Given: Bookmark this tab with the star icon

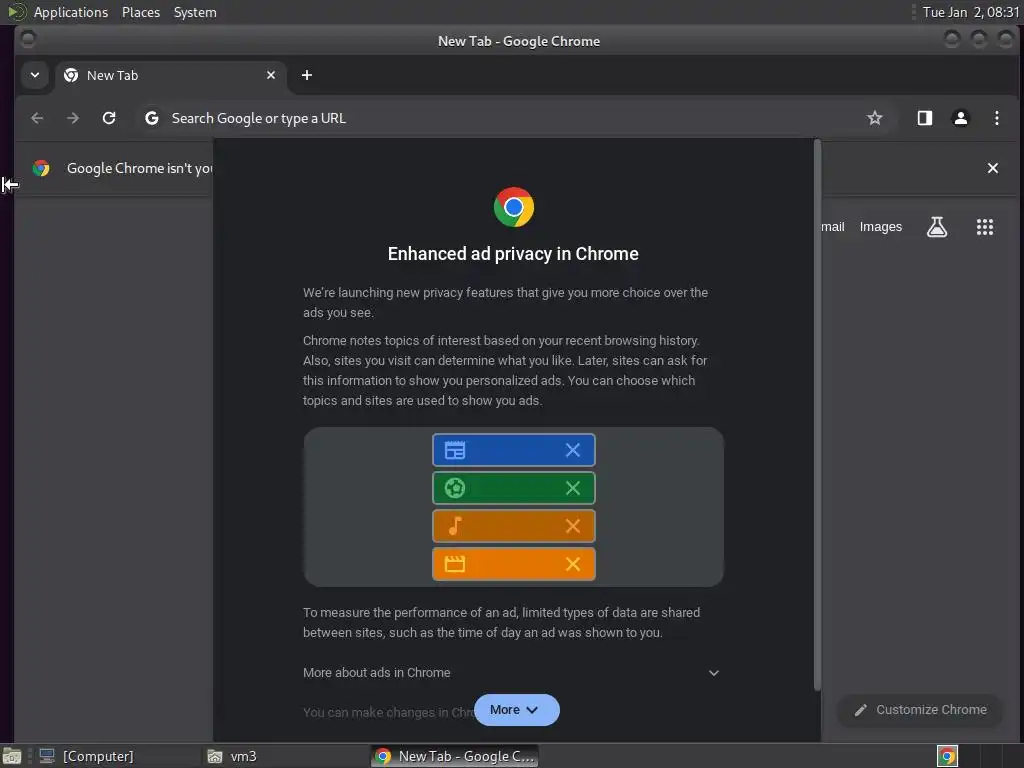Looking at the screenshot, I should [x=874, y=118].
